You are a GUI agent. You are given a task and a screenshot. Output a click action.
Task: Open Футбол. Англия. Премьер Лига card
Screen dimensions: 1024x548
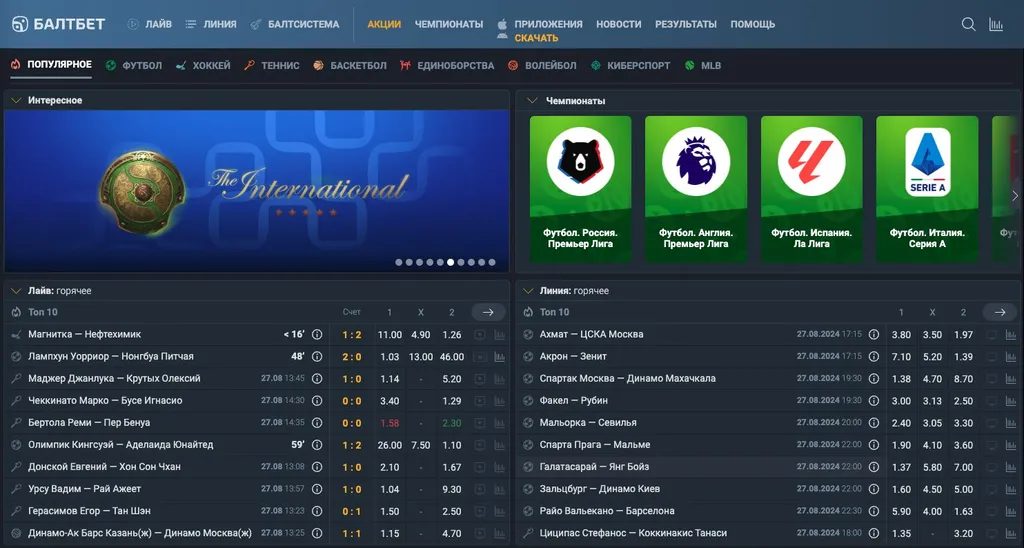click(x=696, y=188)
